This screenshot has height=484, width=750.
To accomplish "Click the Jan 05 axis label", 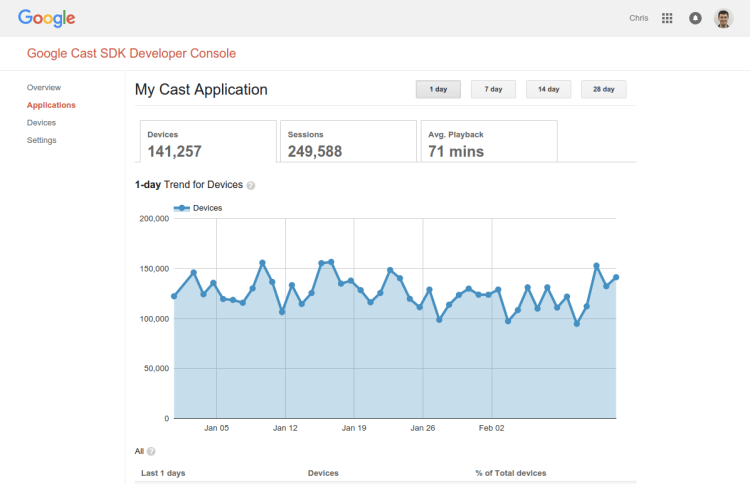I will [x=216, y=428].
